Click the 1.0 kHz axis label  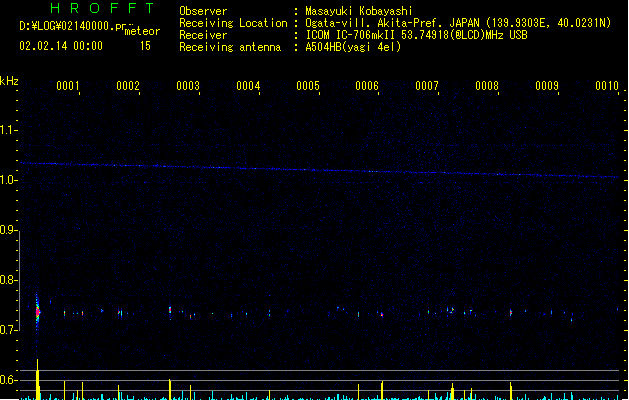pos(8,180)
